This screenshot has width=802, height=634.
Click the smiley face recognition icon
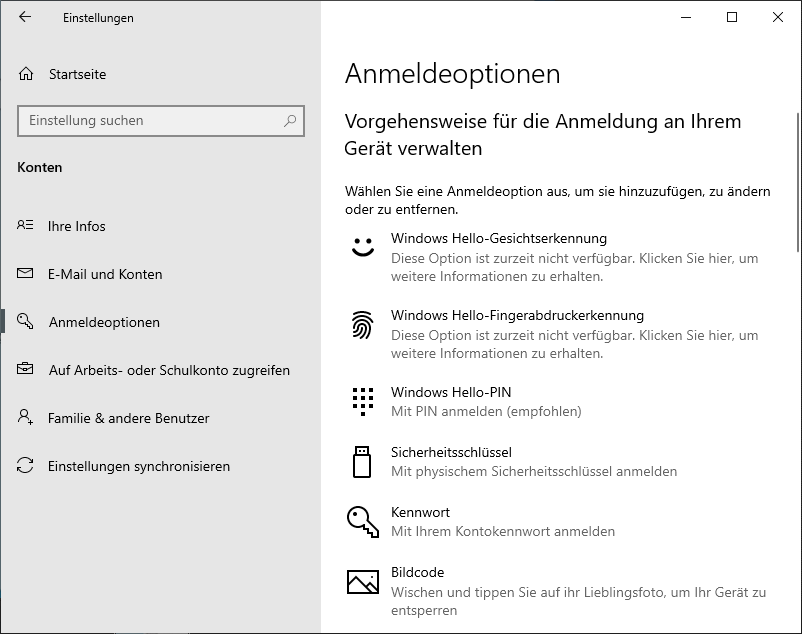point(363,247)
